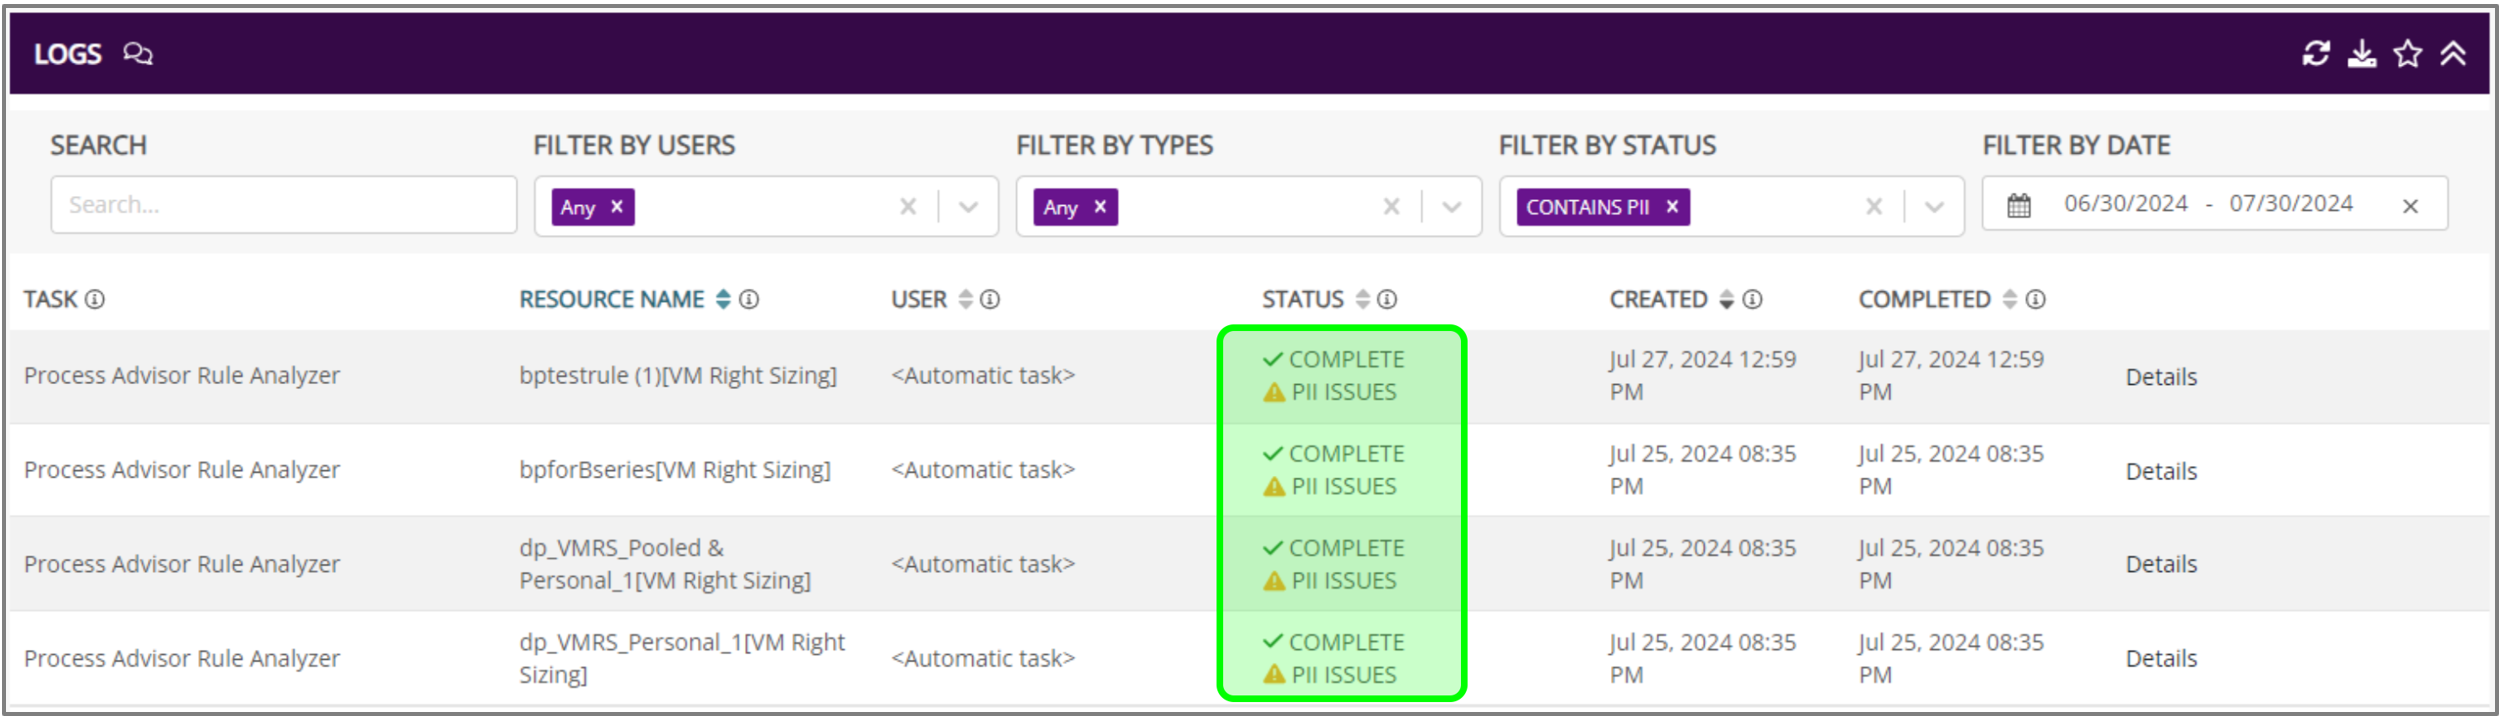Sort the table by Resource Name
The height and width of the screenshot is (717, 2499).
coord(723,300)
